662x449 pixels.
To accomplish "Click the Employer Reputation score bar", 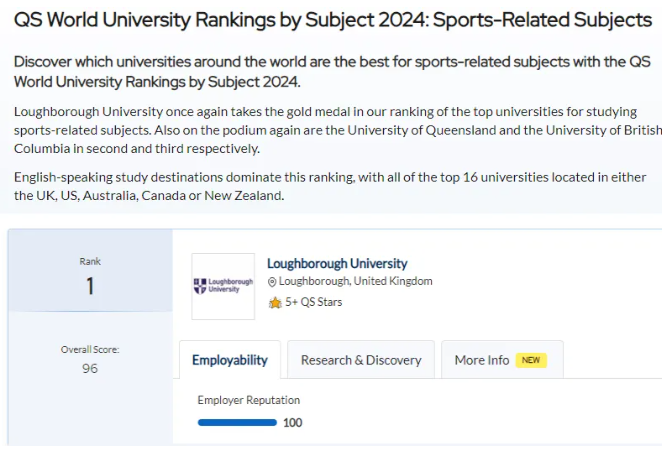I will point(237,423).
